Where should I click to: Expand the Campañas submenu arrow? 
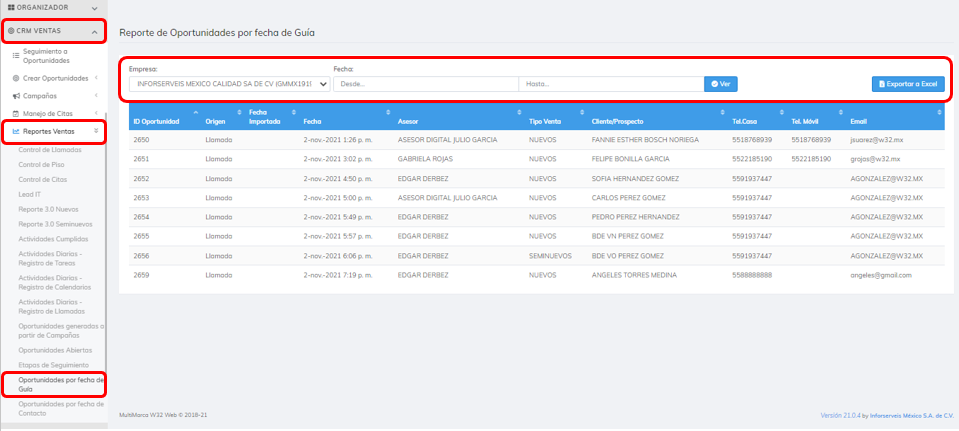[96, 96]
